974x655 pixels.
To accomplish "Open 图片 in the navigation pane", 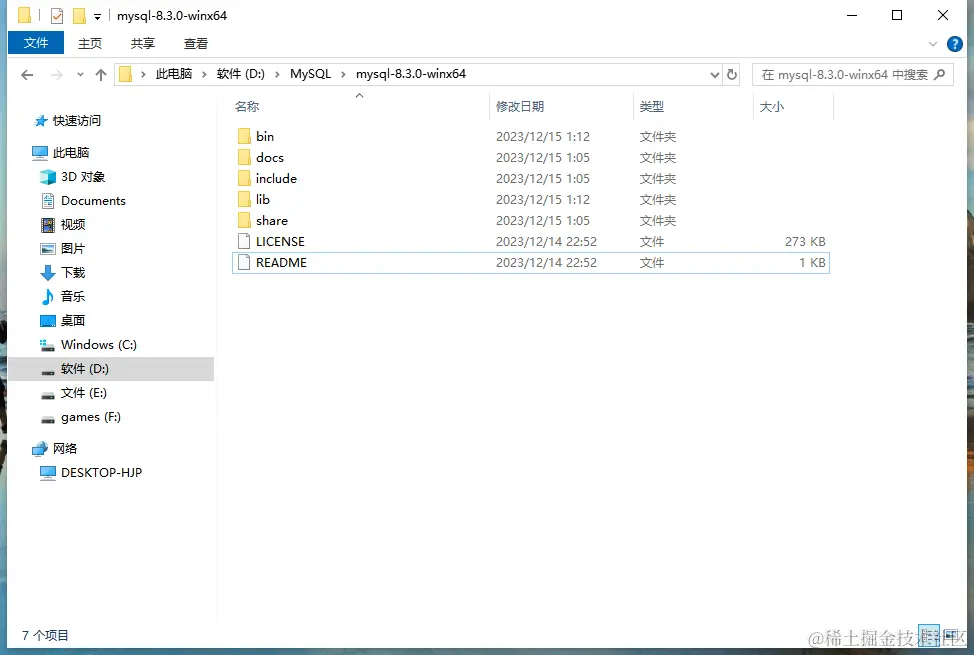I will [73, 249].
